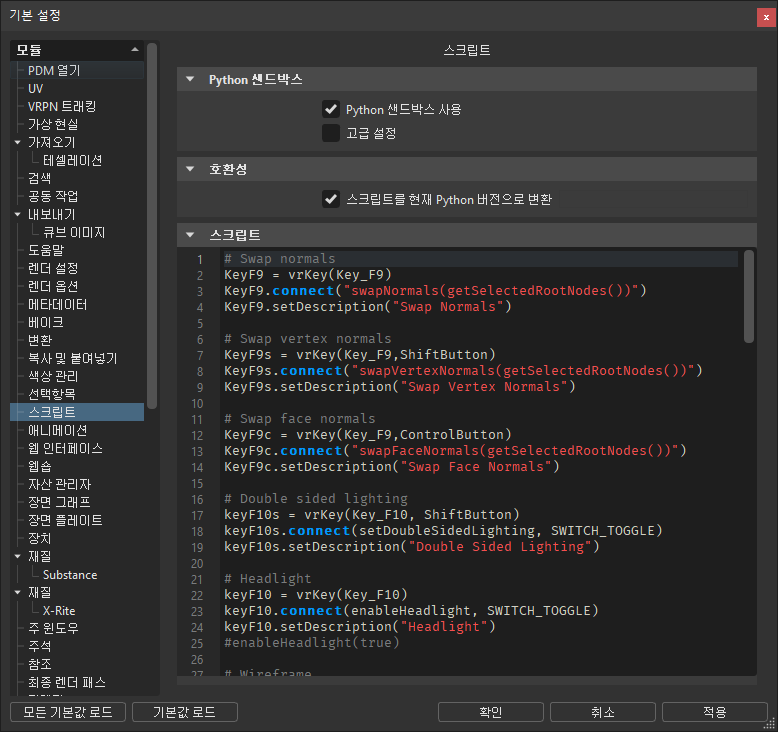Click the 기본값 로드 button

(x=185, y=712)
